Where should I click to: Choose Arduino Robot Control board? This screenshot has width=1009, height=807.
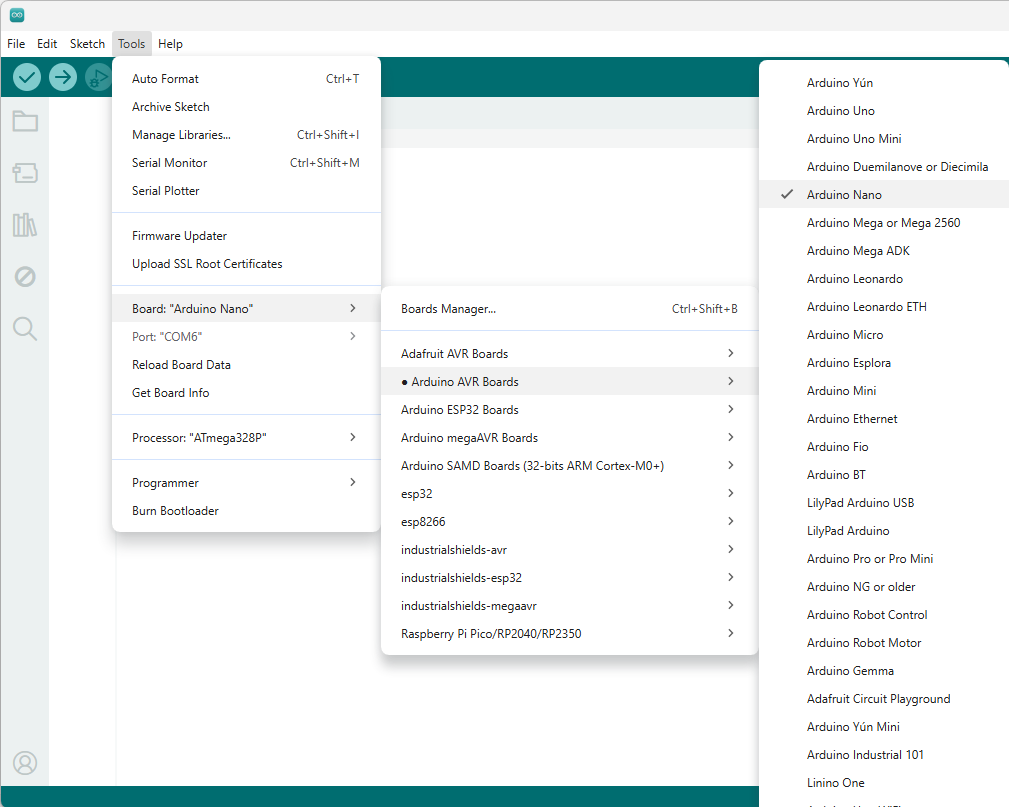[x=884, y=615]
